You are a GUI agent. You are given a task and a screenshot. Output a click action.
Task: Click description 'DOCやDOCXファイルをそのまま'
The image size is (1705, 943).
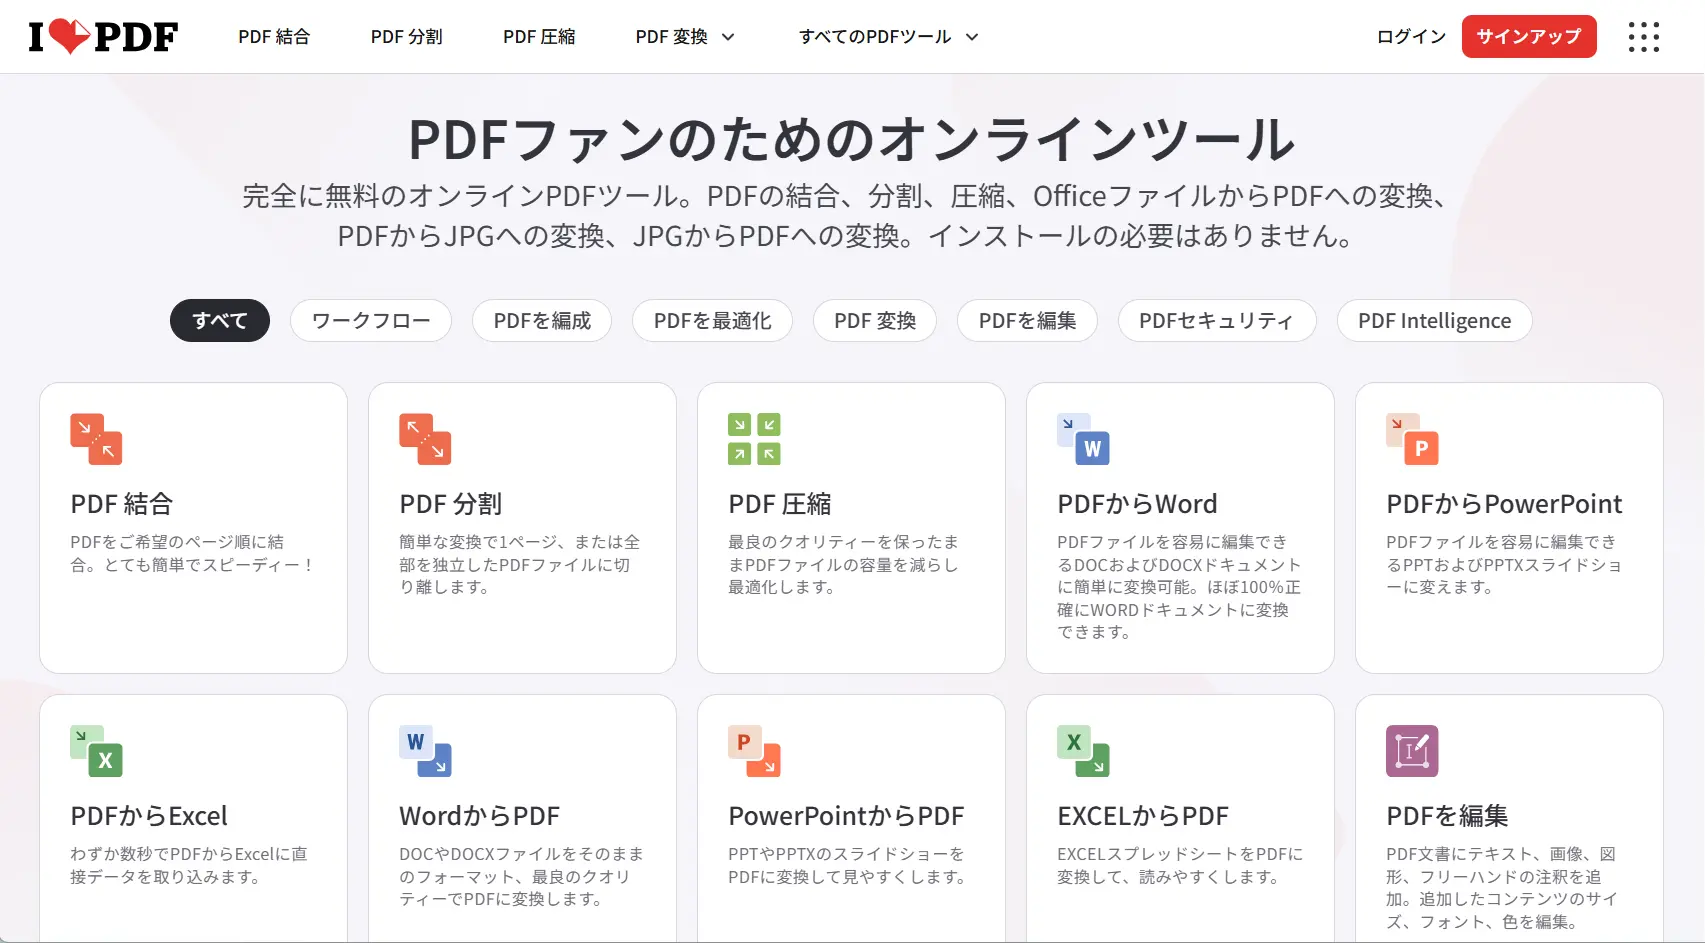click(521, 876)
